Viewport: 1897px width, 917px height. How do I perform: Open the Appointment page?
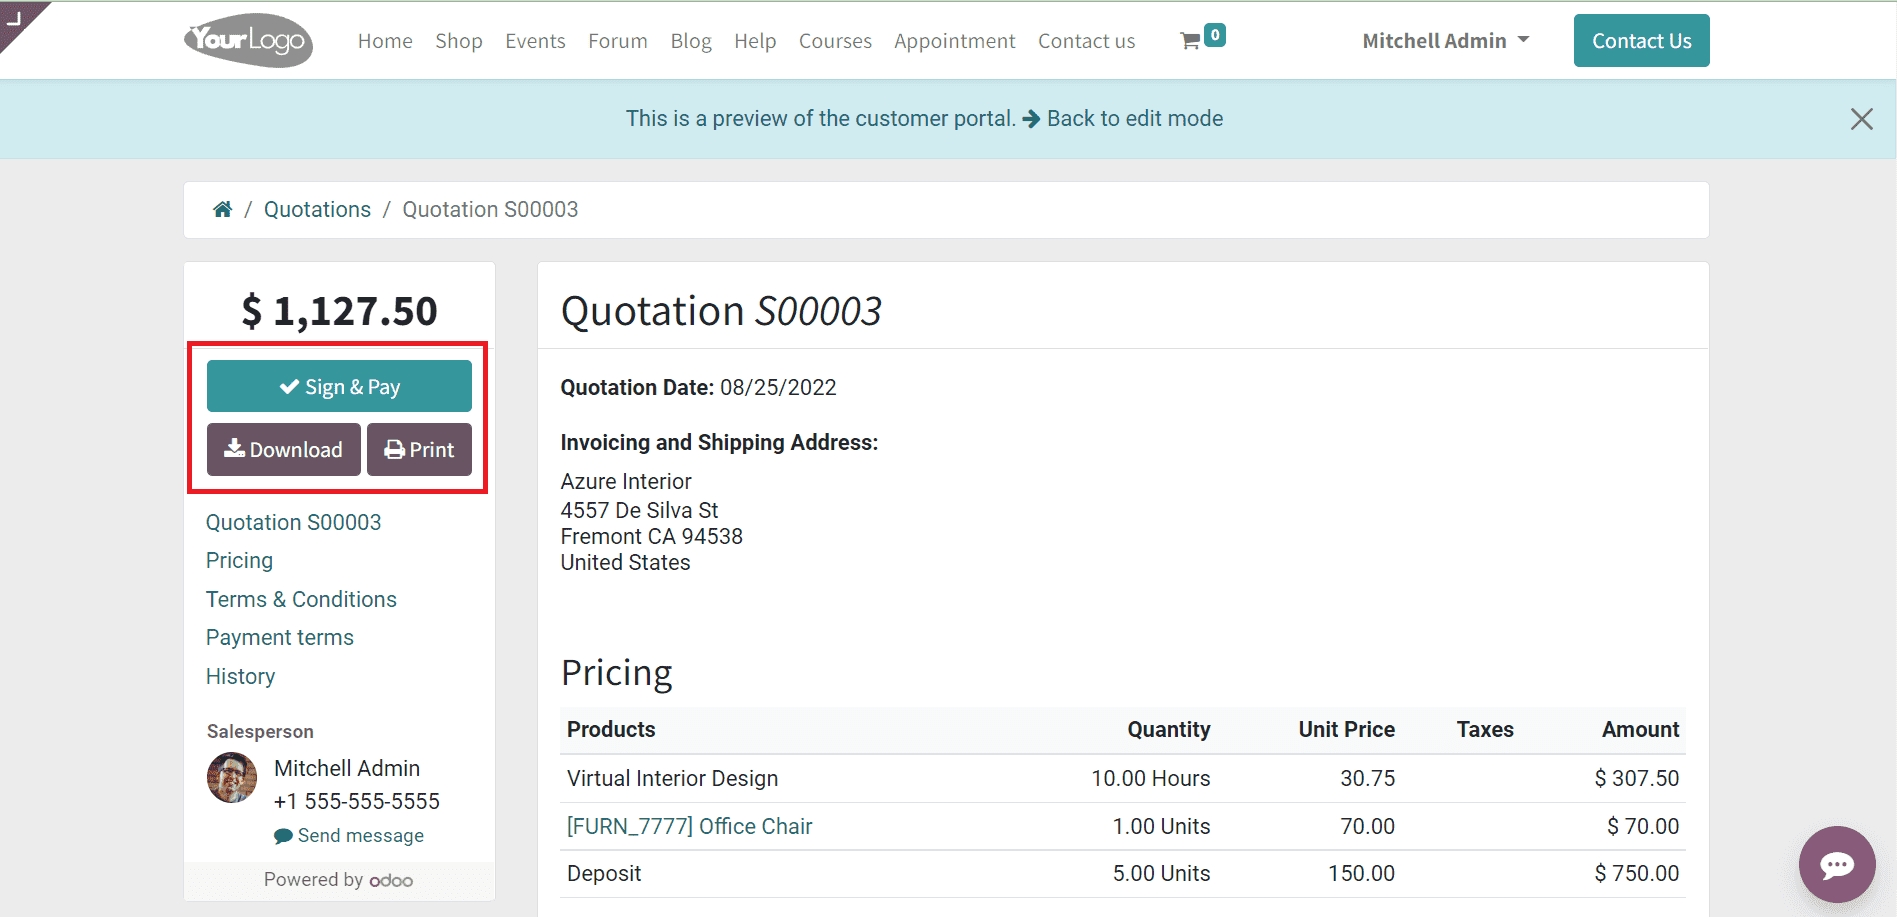pos(954,41)
